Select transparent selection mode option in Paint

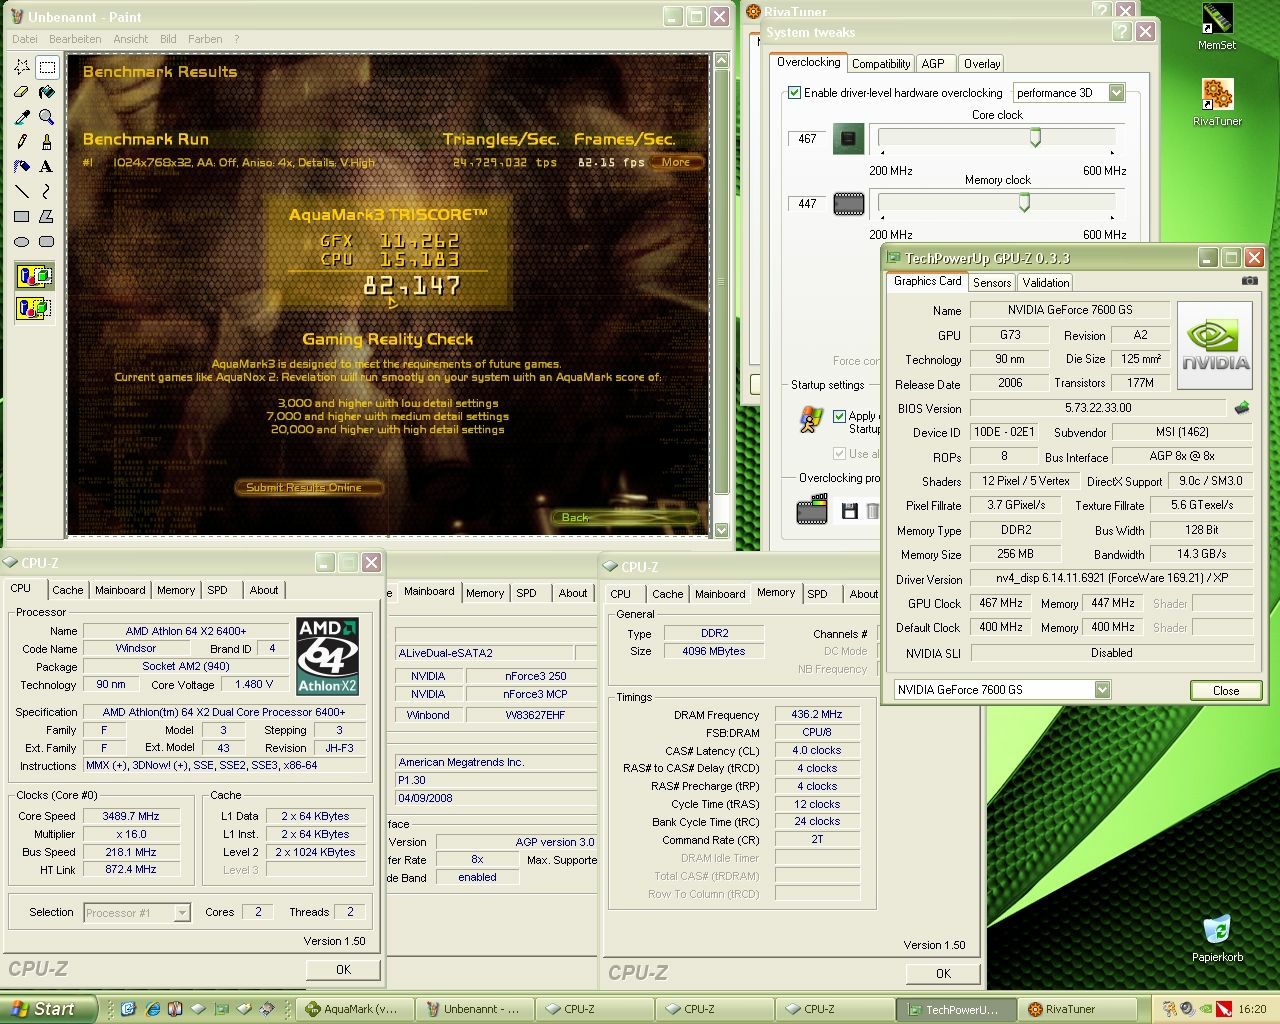[34, 308]
